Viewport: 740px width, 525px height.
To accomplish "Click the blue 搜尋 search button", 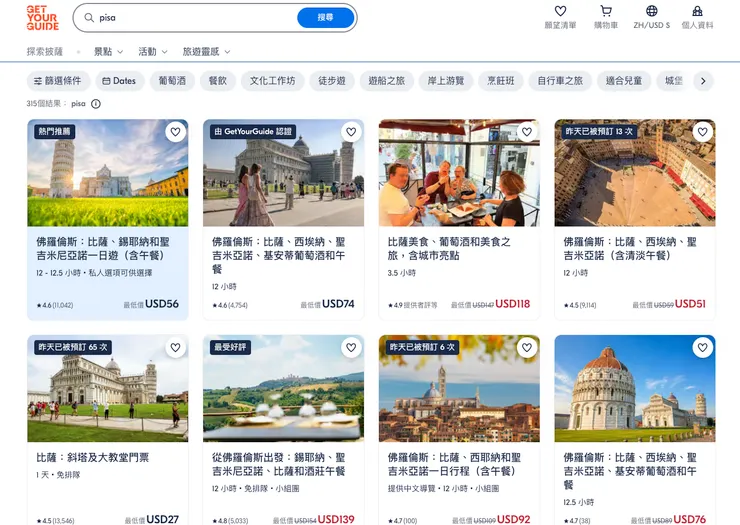I will (x=325, y=17).
